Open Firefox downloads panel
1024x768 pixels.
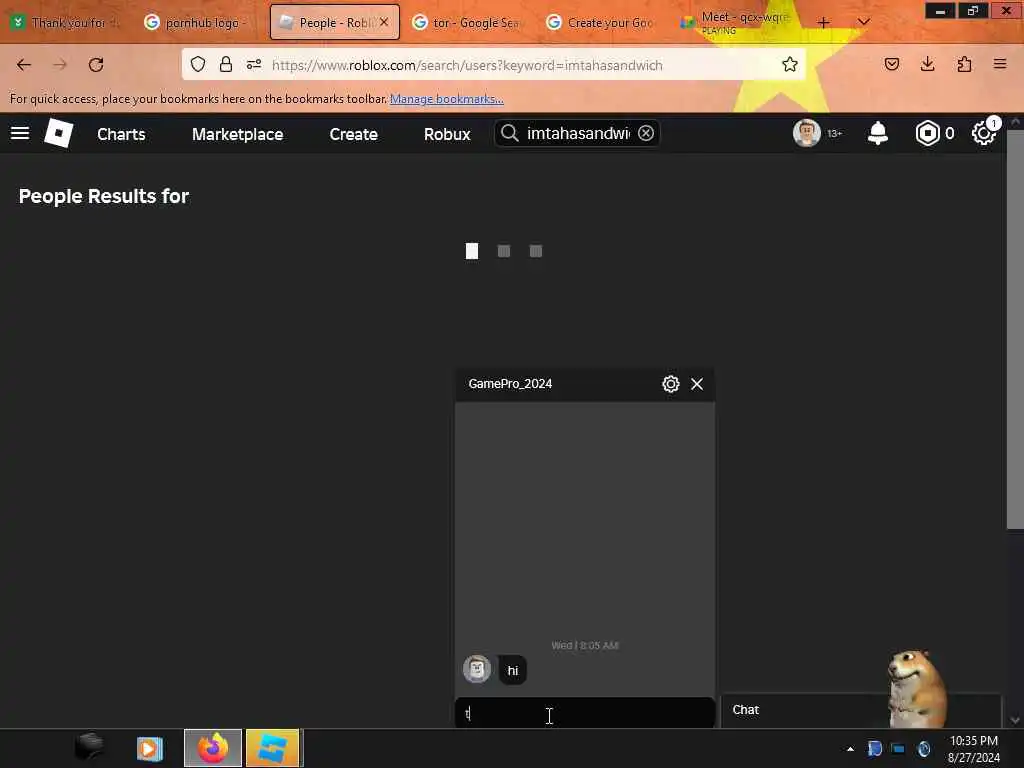click(927, 64)
